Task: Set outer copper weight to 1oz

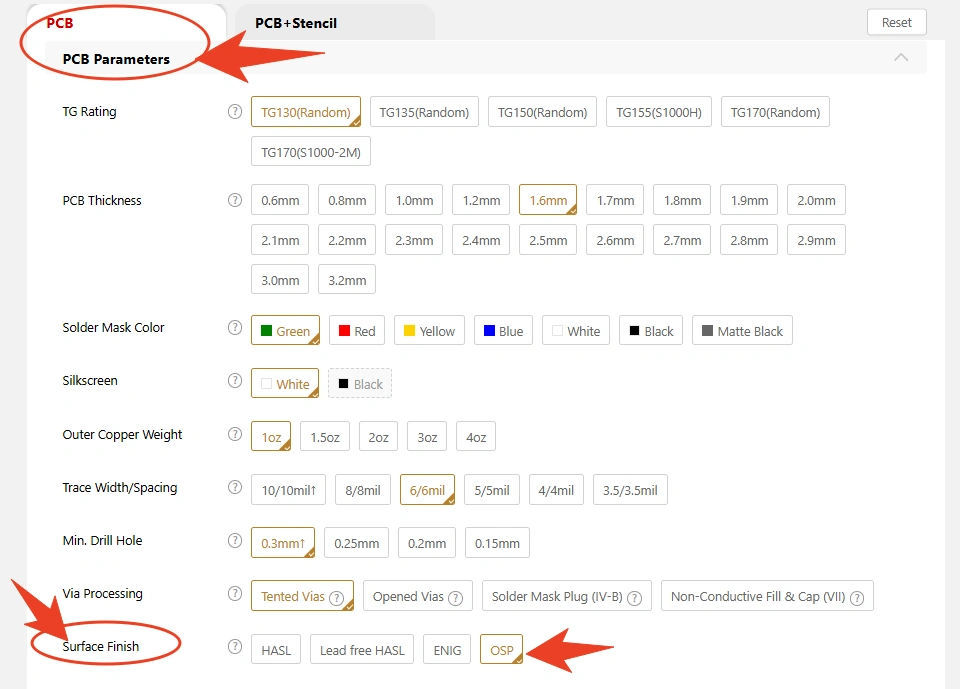Action: 271,437
